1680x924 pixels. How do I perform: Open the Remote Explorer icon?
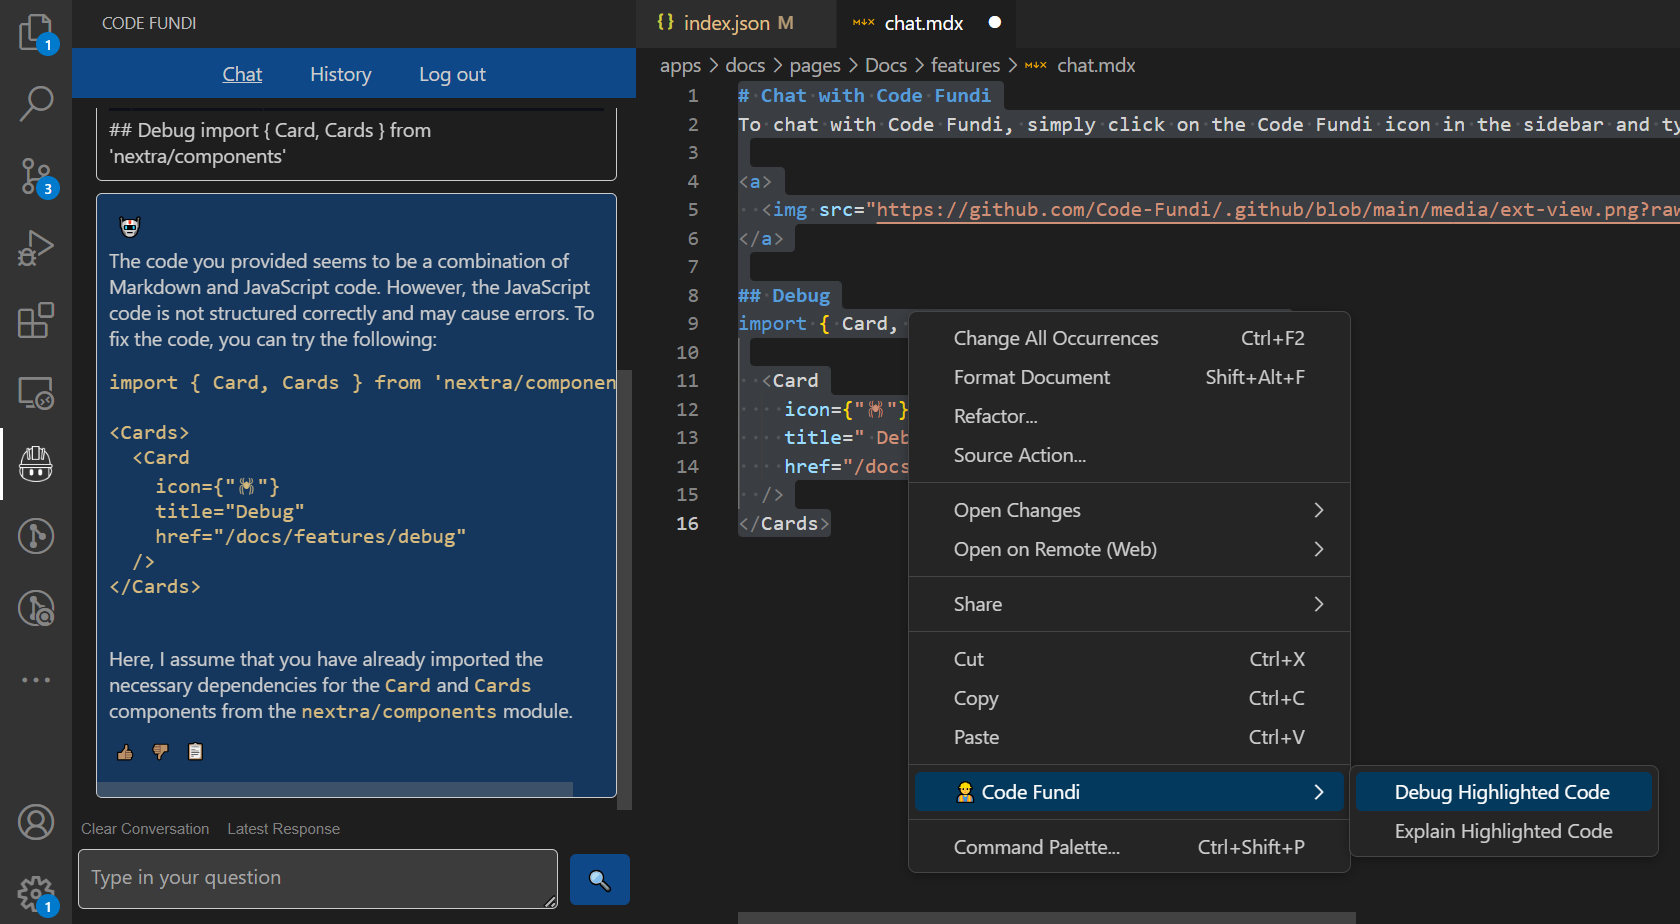tap(36, 392)
